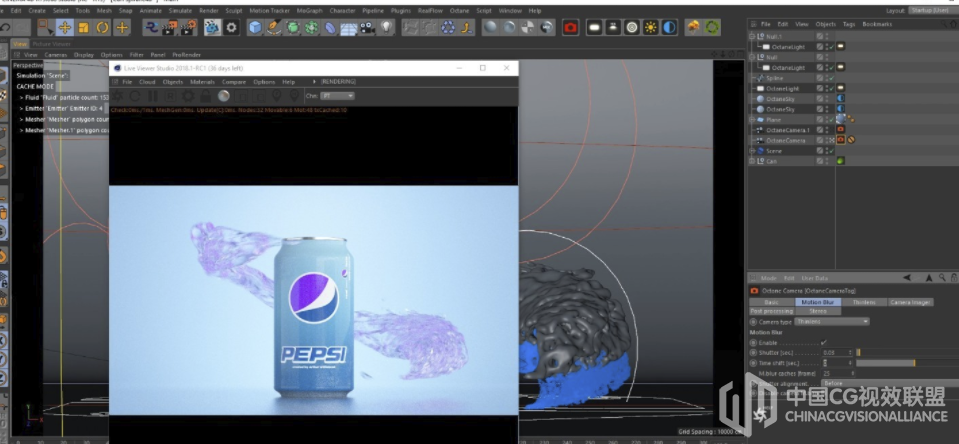The height and width of the screenshot is (444, 959).
Task: Adjust the Time shift slider
Action: tap(907, 363)
